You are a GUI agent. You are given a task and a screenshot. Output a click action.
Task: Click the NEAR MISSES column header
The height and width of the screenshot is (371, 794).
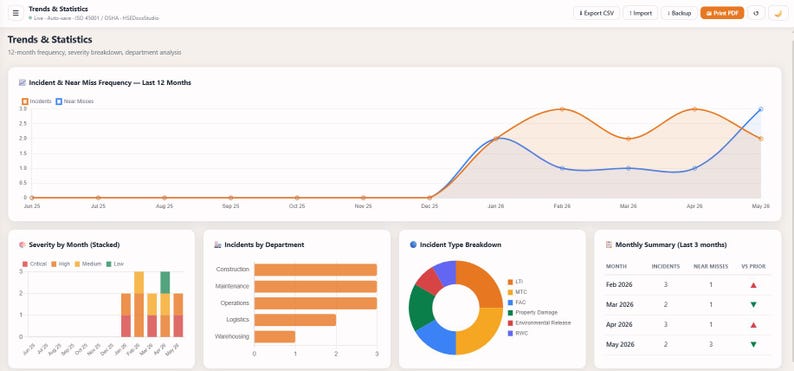[710, 266]
